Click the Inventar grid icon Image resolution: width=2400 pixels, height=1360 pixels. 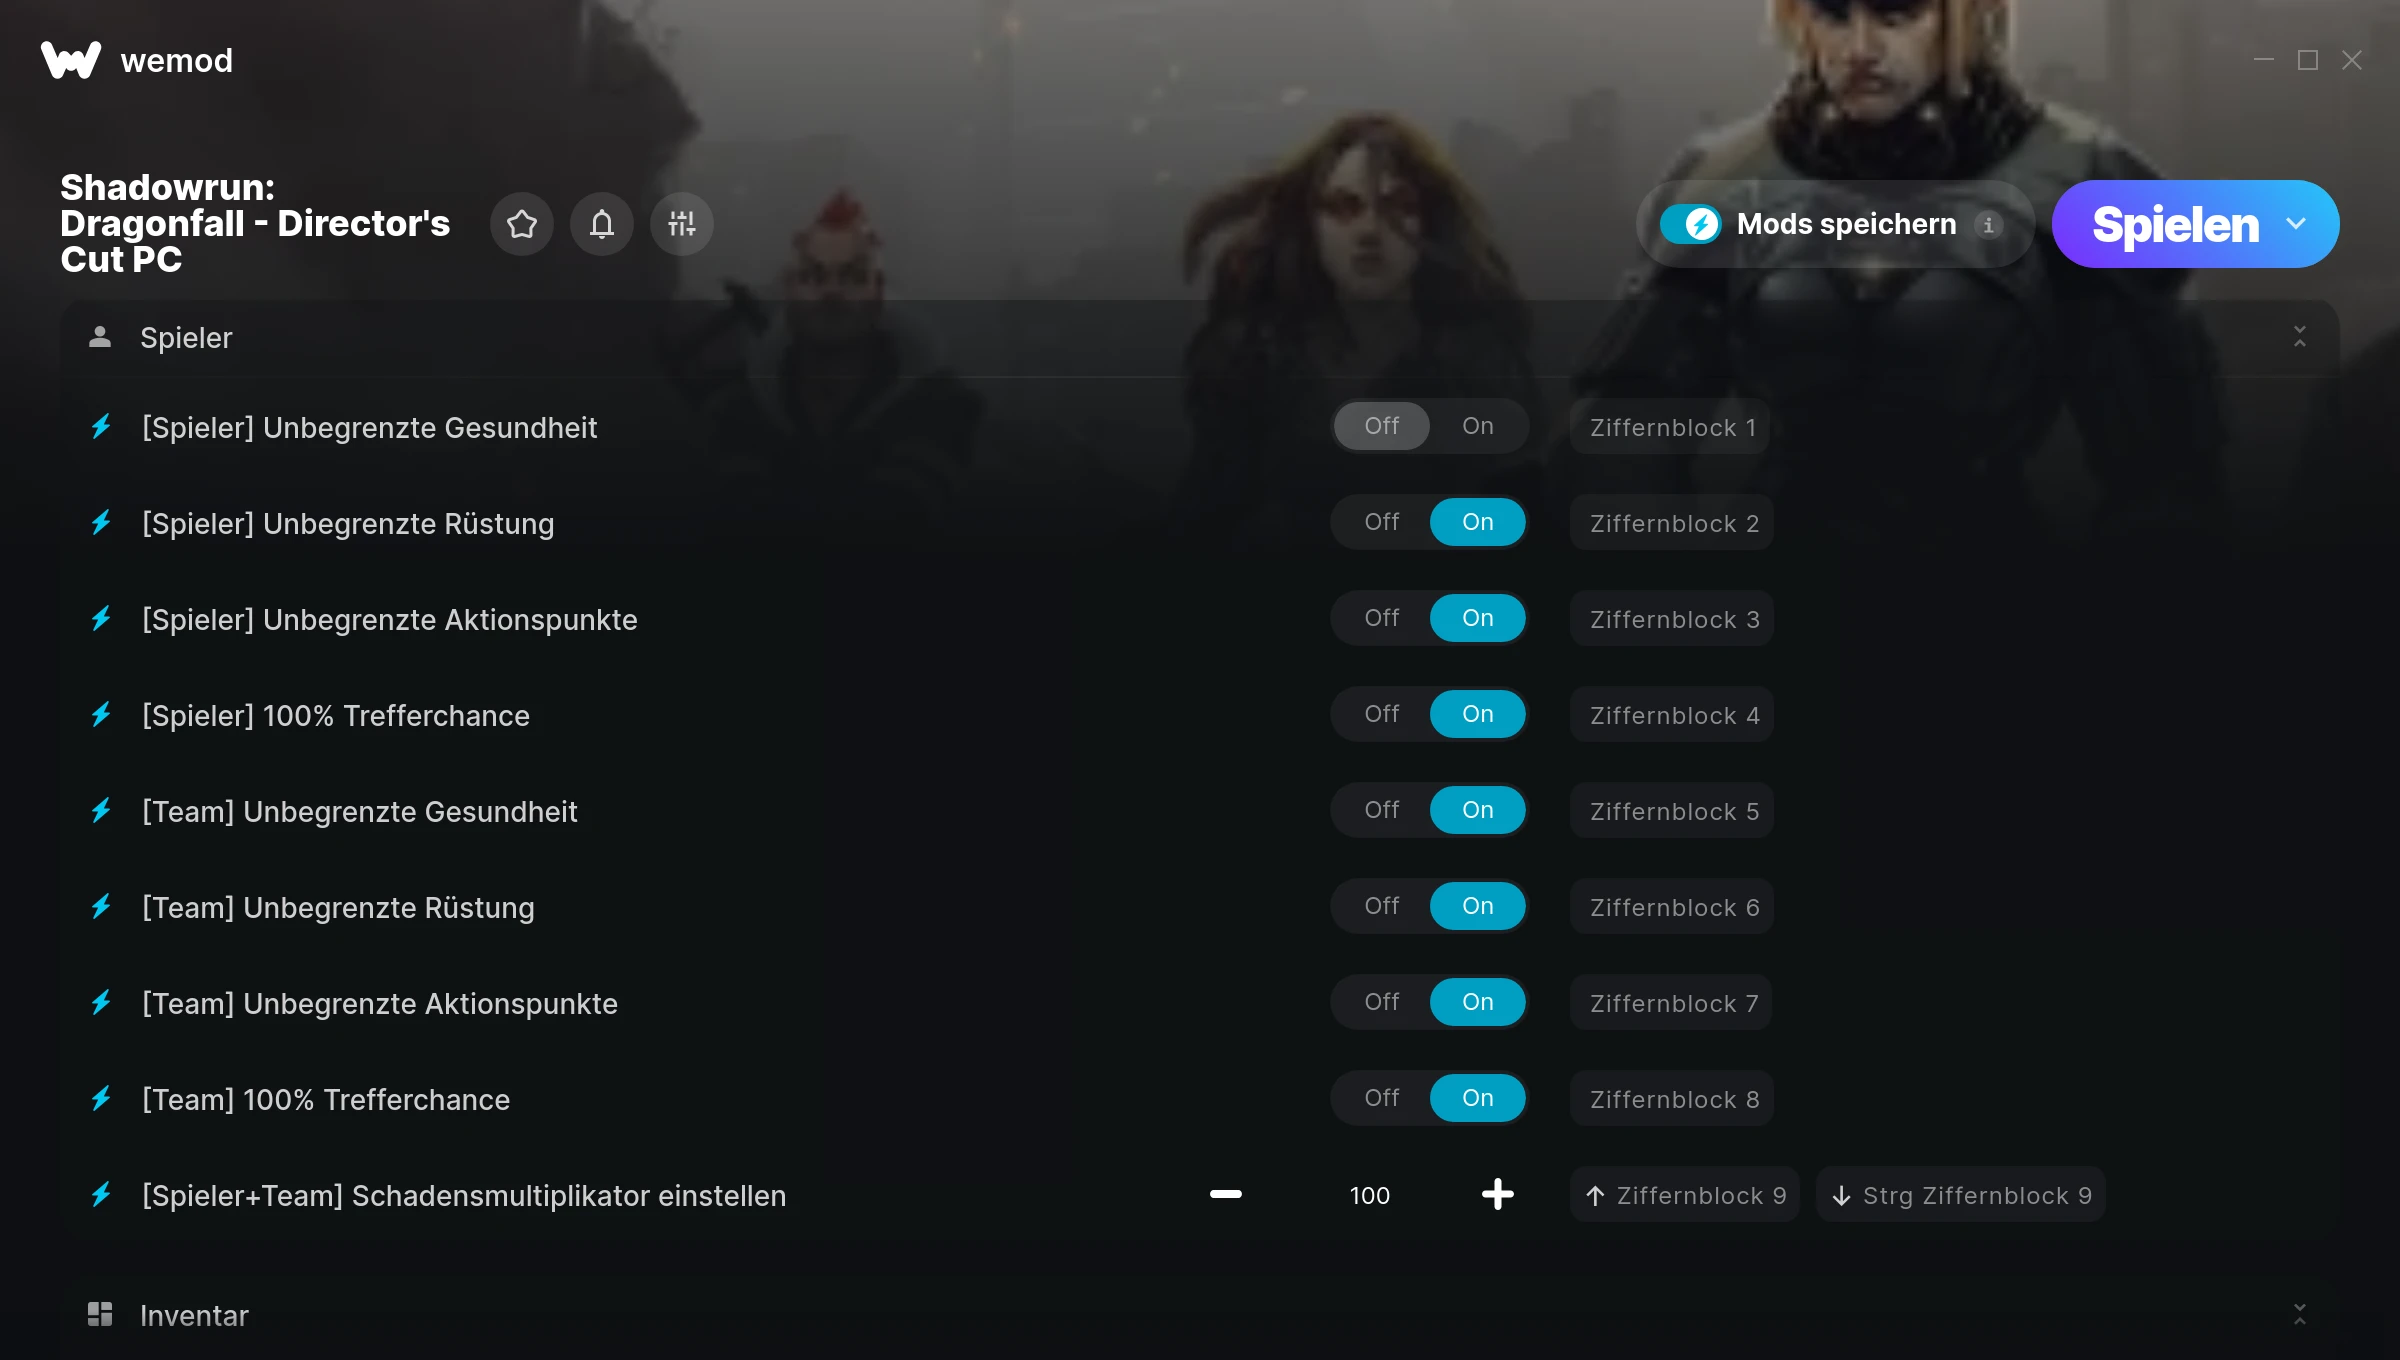click(x=100, y=1314)
